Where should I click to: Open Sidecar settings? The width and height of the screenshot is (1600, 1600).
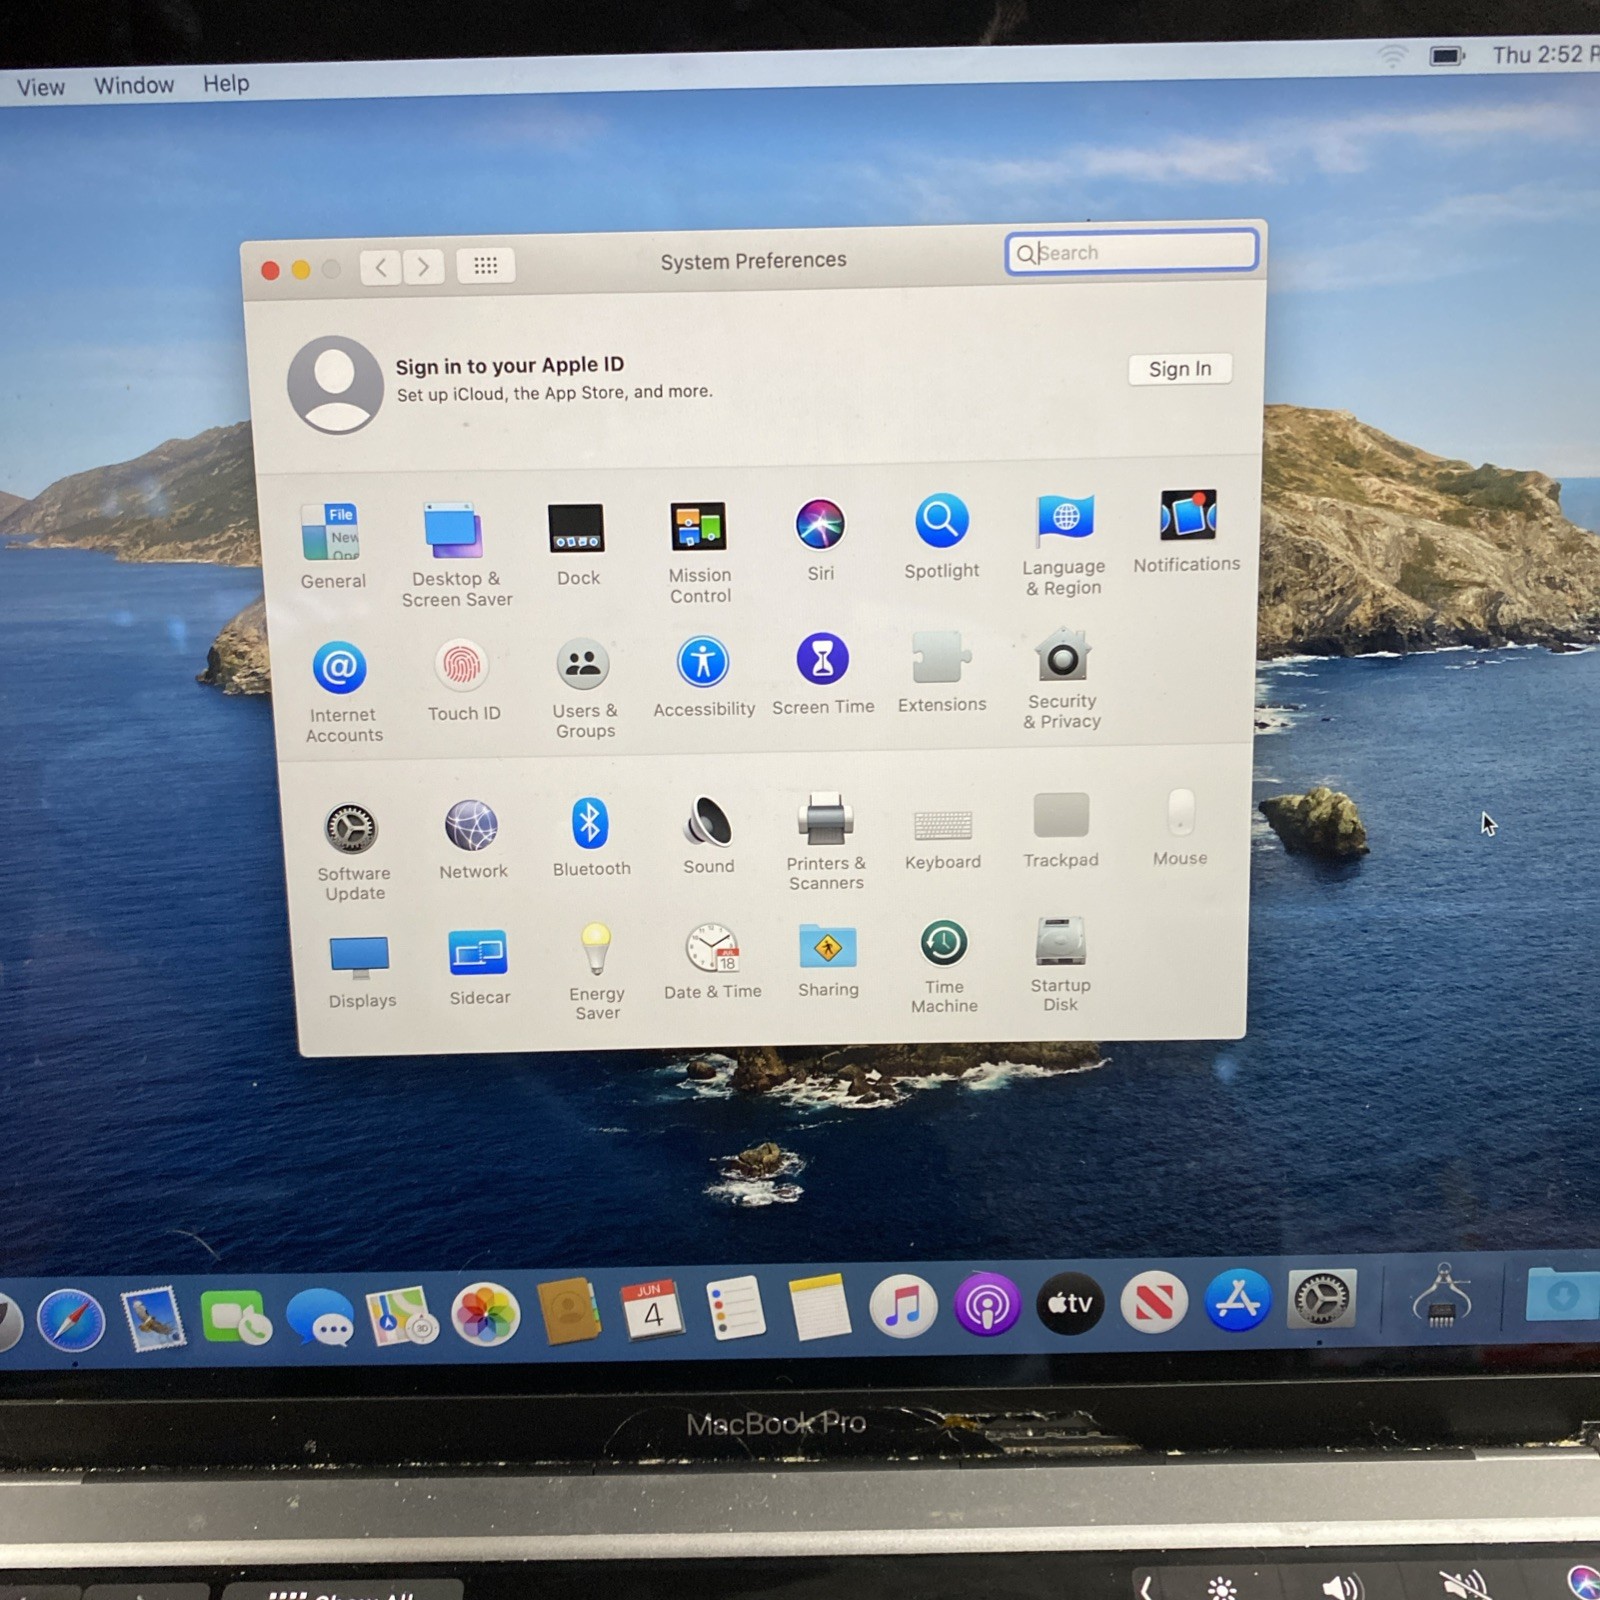478,952
